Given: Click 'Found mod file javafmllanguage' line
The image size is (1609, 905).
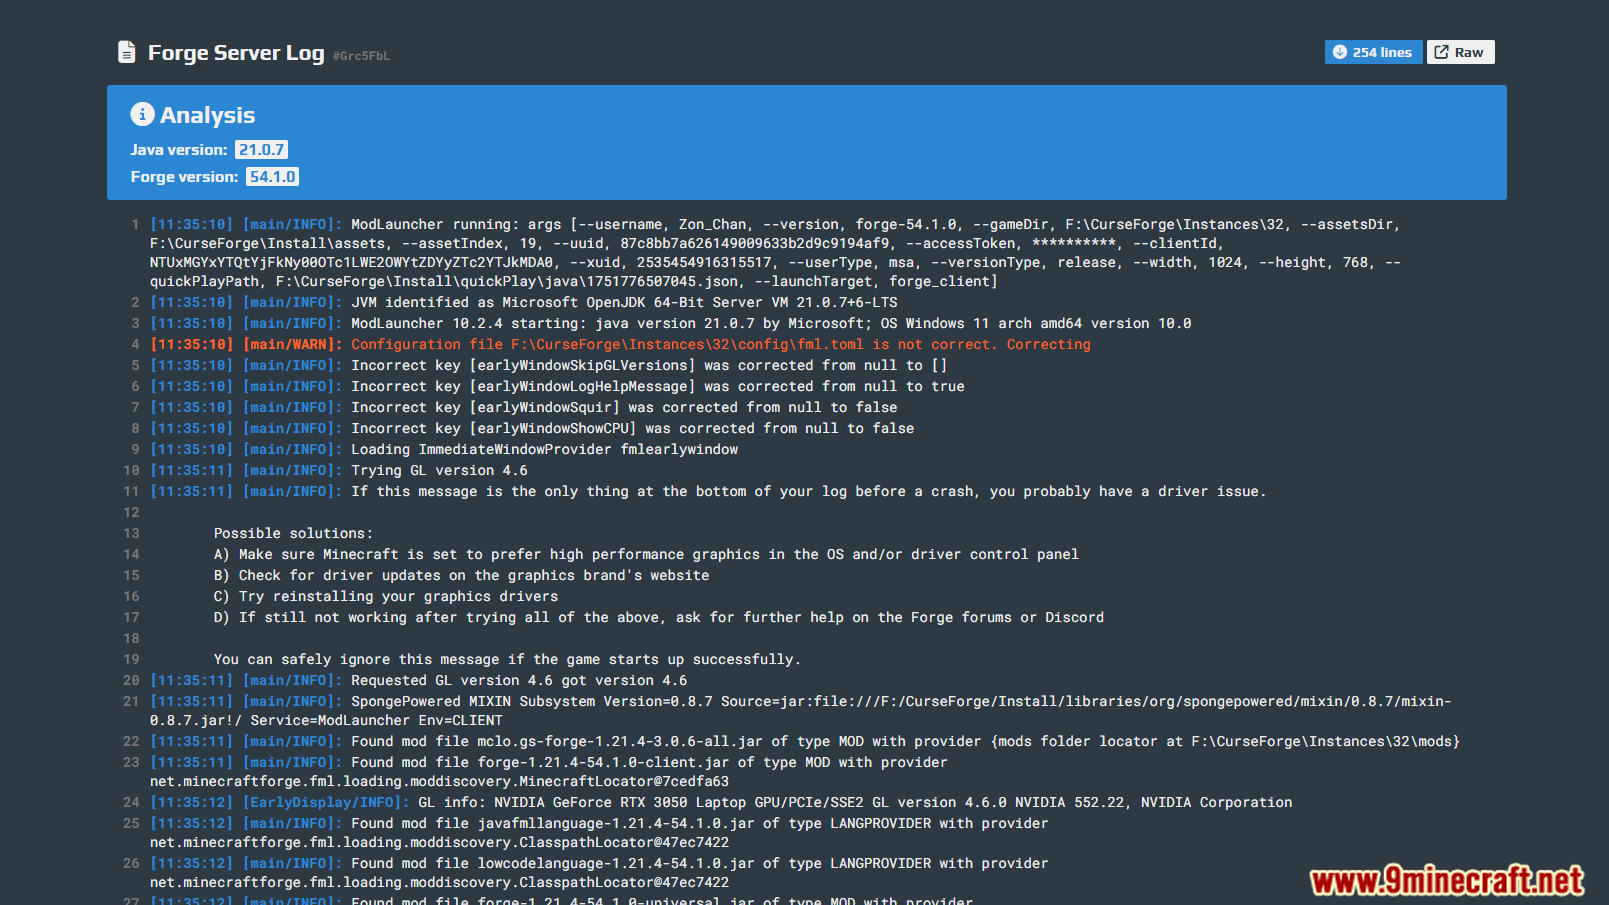Looking at the screenshot, I should coord(599,833).
